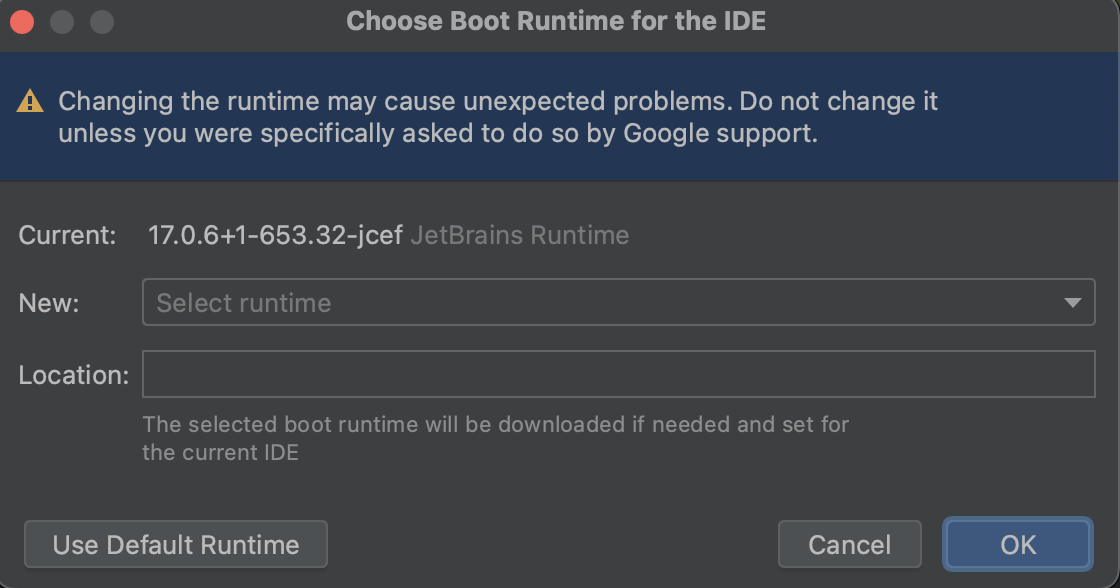This screenshot has height=588, width=1120.
Task: Click the Choose Boot Runtime title bar
Action: click(556, 20)
